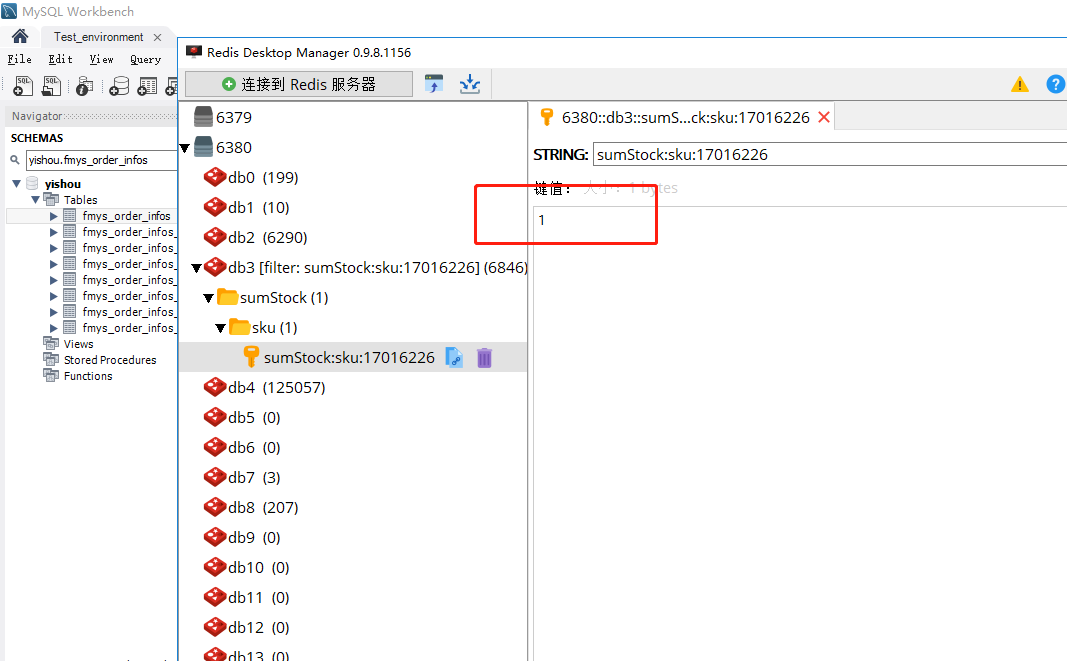The image size is (1067, 661).
Task: Click the sku folder icon
Action: [x=240, y=327]
